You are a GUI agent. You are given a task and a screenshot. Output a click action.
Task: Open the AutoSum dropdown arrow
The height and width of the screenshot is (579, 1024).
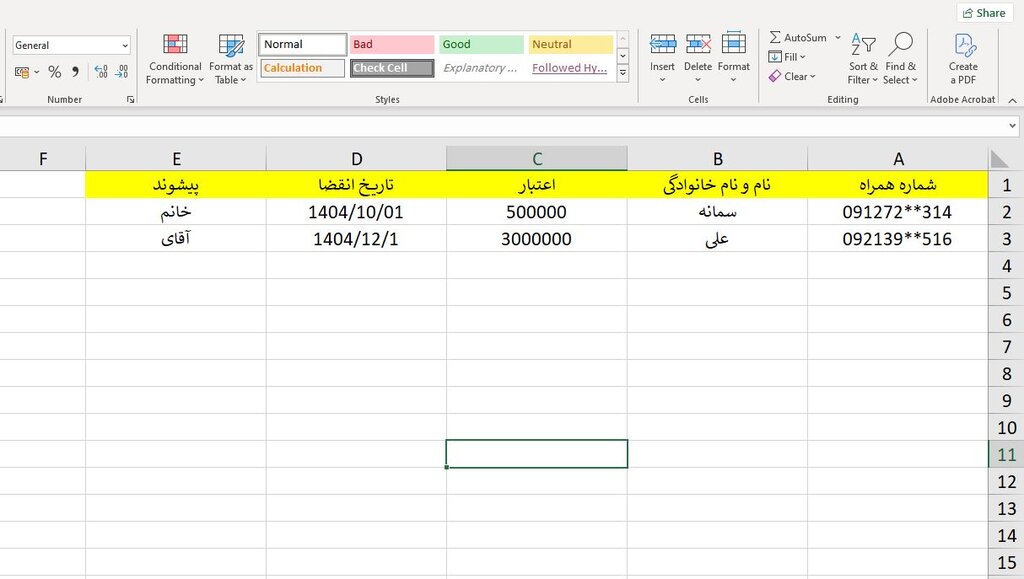click(838, 38)
